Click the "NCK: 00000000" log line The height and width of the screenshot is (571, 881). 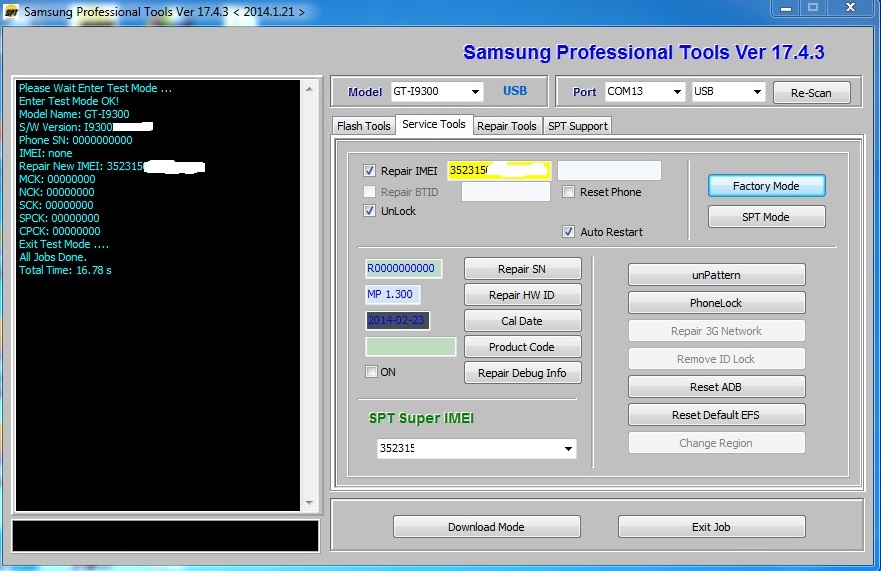click(x=56, y=192)
